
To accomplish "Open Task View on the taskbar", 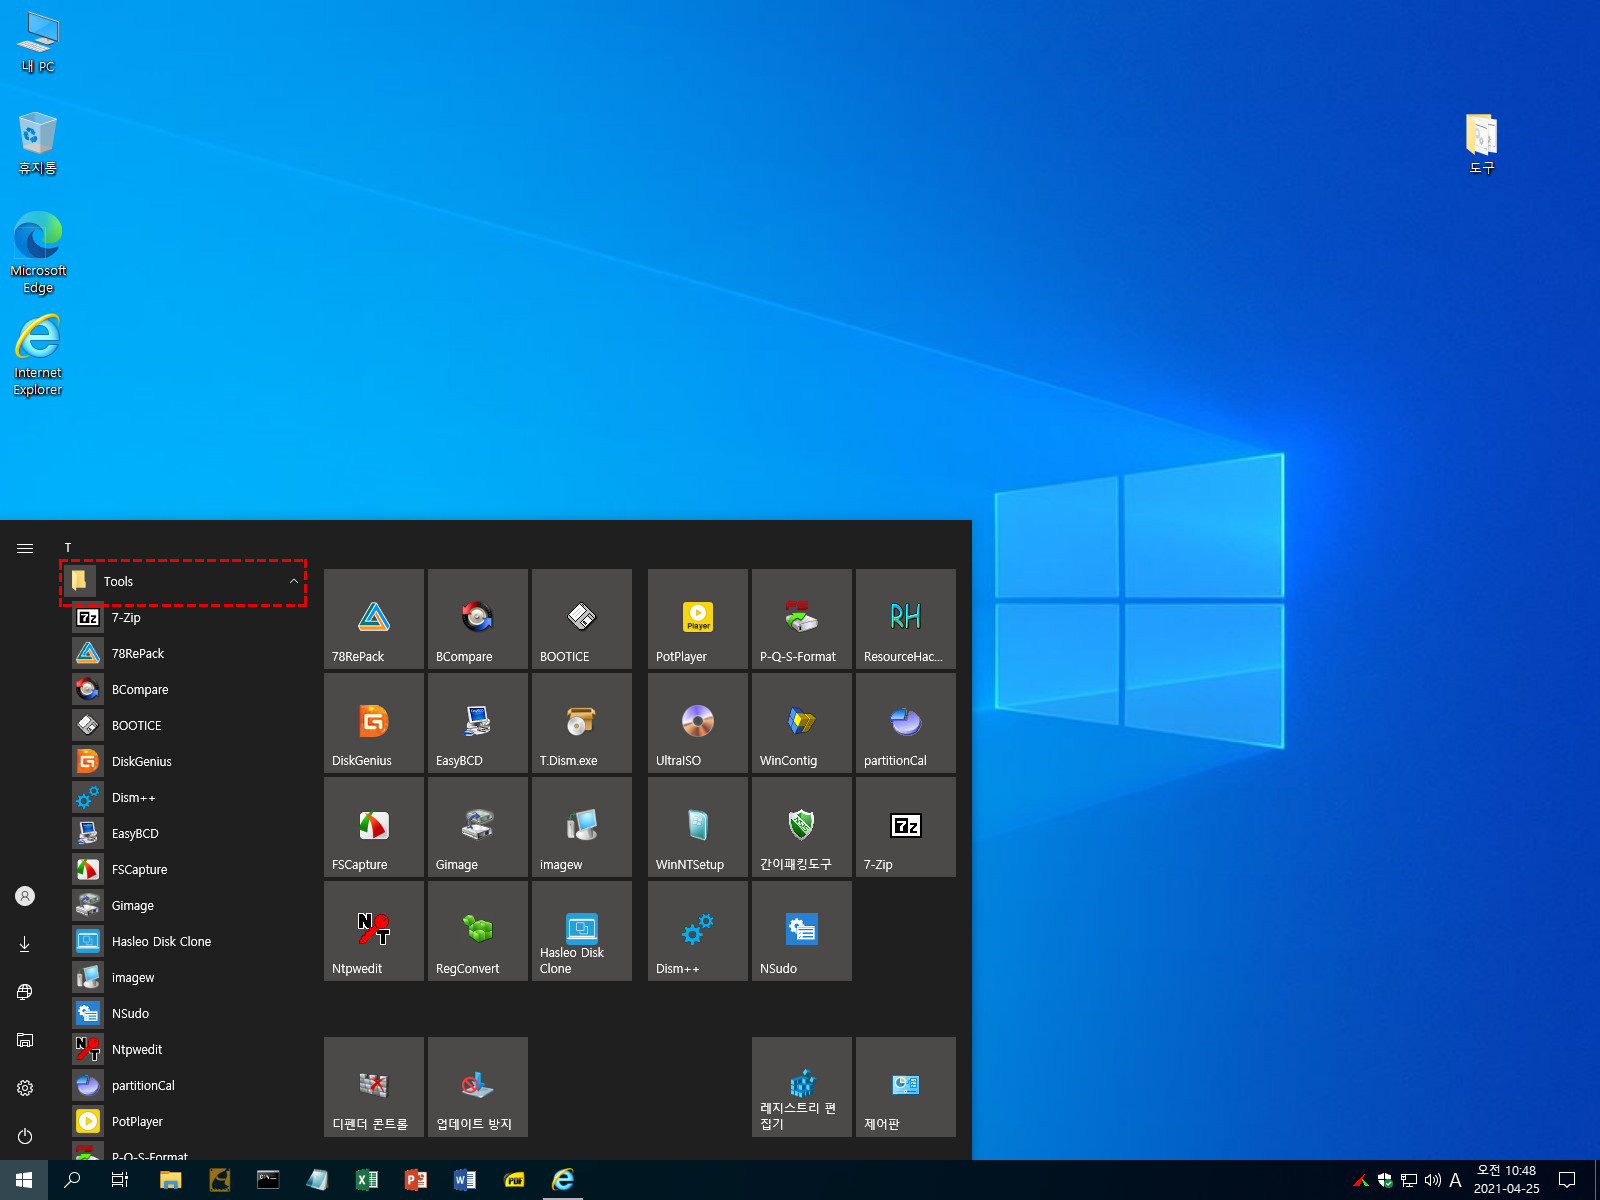I will tap(120, 1180).
